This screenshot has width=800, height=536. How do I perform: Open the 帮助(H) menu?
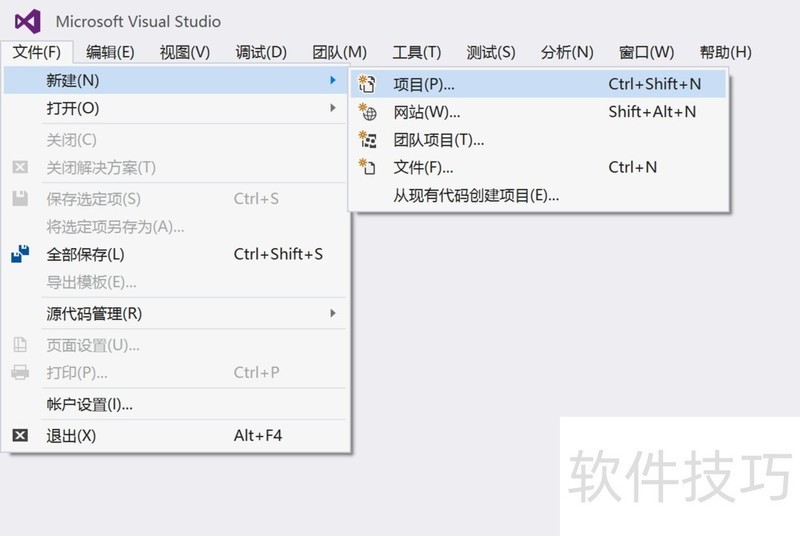click(726, 52)
